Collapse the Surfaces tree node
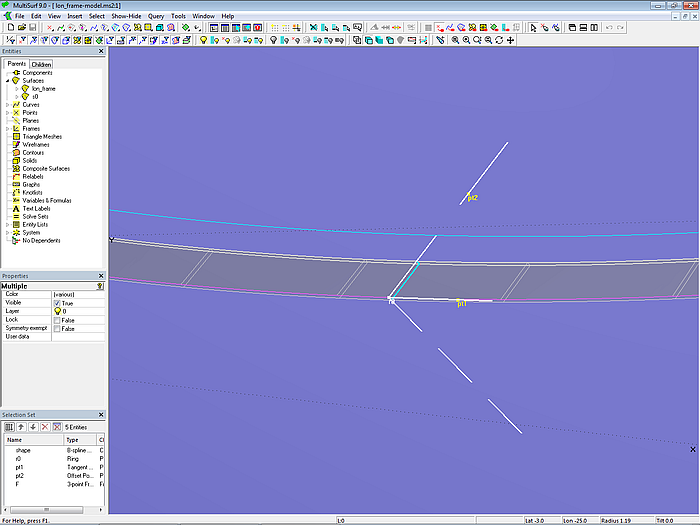Viewport: 700px width, 525px height. (x=8, y=80)
